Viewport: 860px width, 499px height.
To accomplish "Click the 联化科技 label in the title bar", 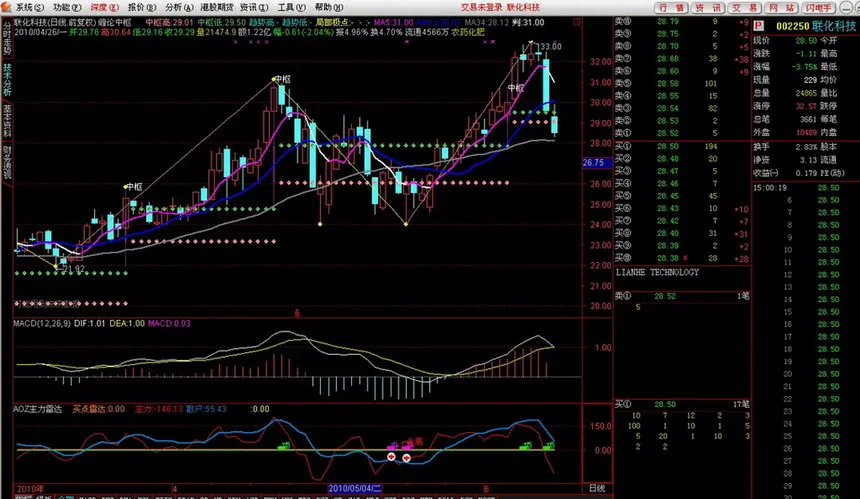I will click(523, 7).
